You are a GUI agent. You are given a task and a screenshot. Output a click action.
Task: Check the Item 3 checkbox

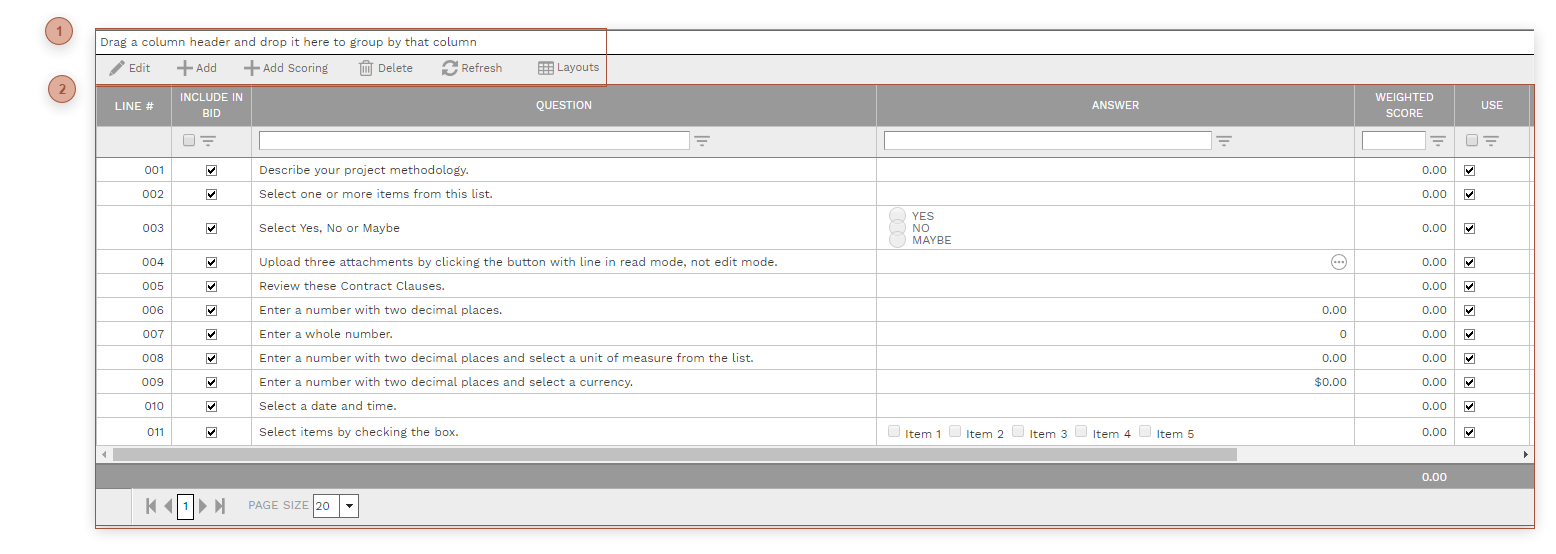click(1018, 432)
